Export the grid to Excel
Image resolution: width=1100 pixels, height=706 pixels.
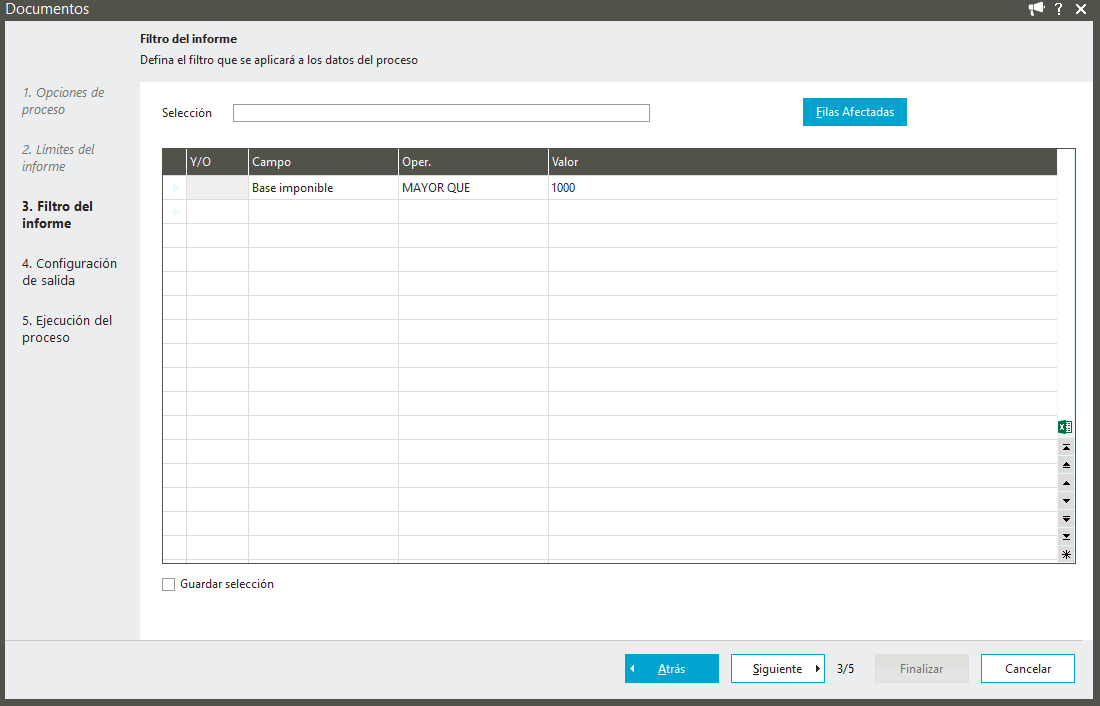pyautogui.click(x=1065, y=427)
